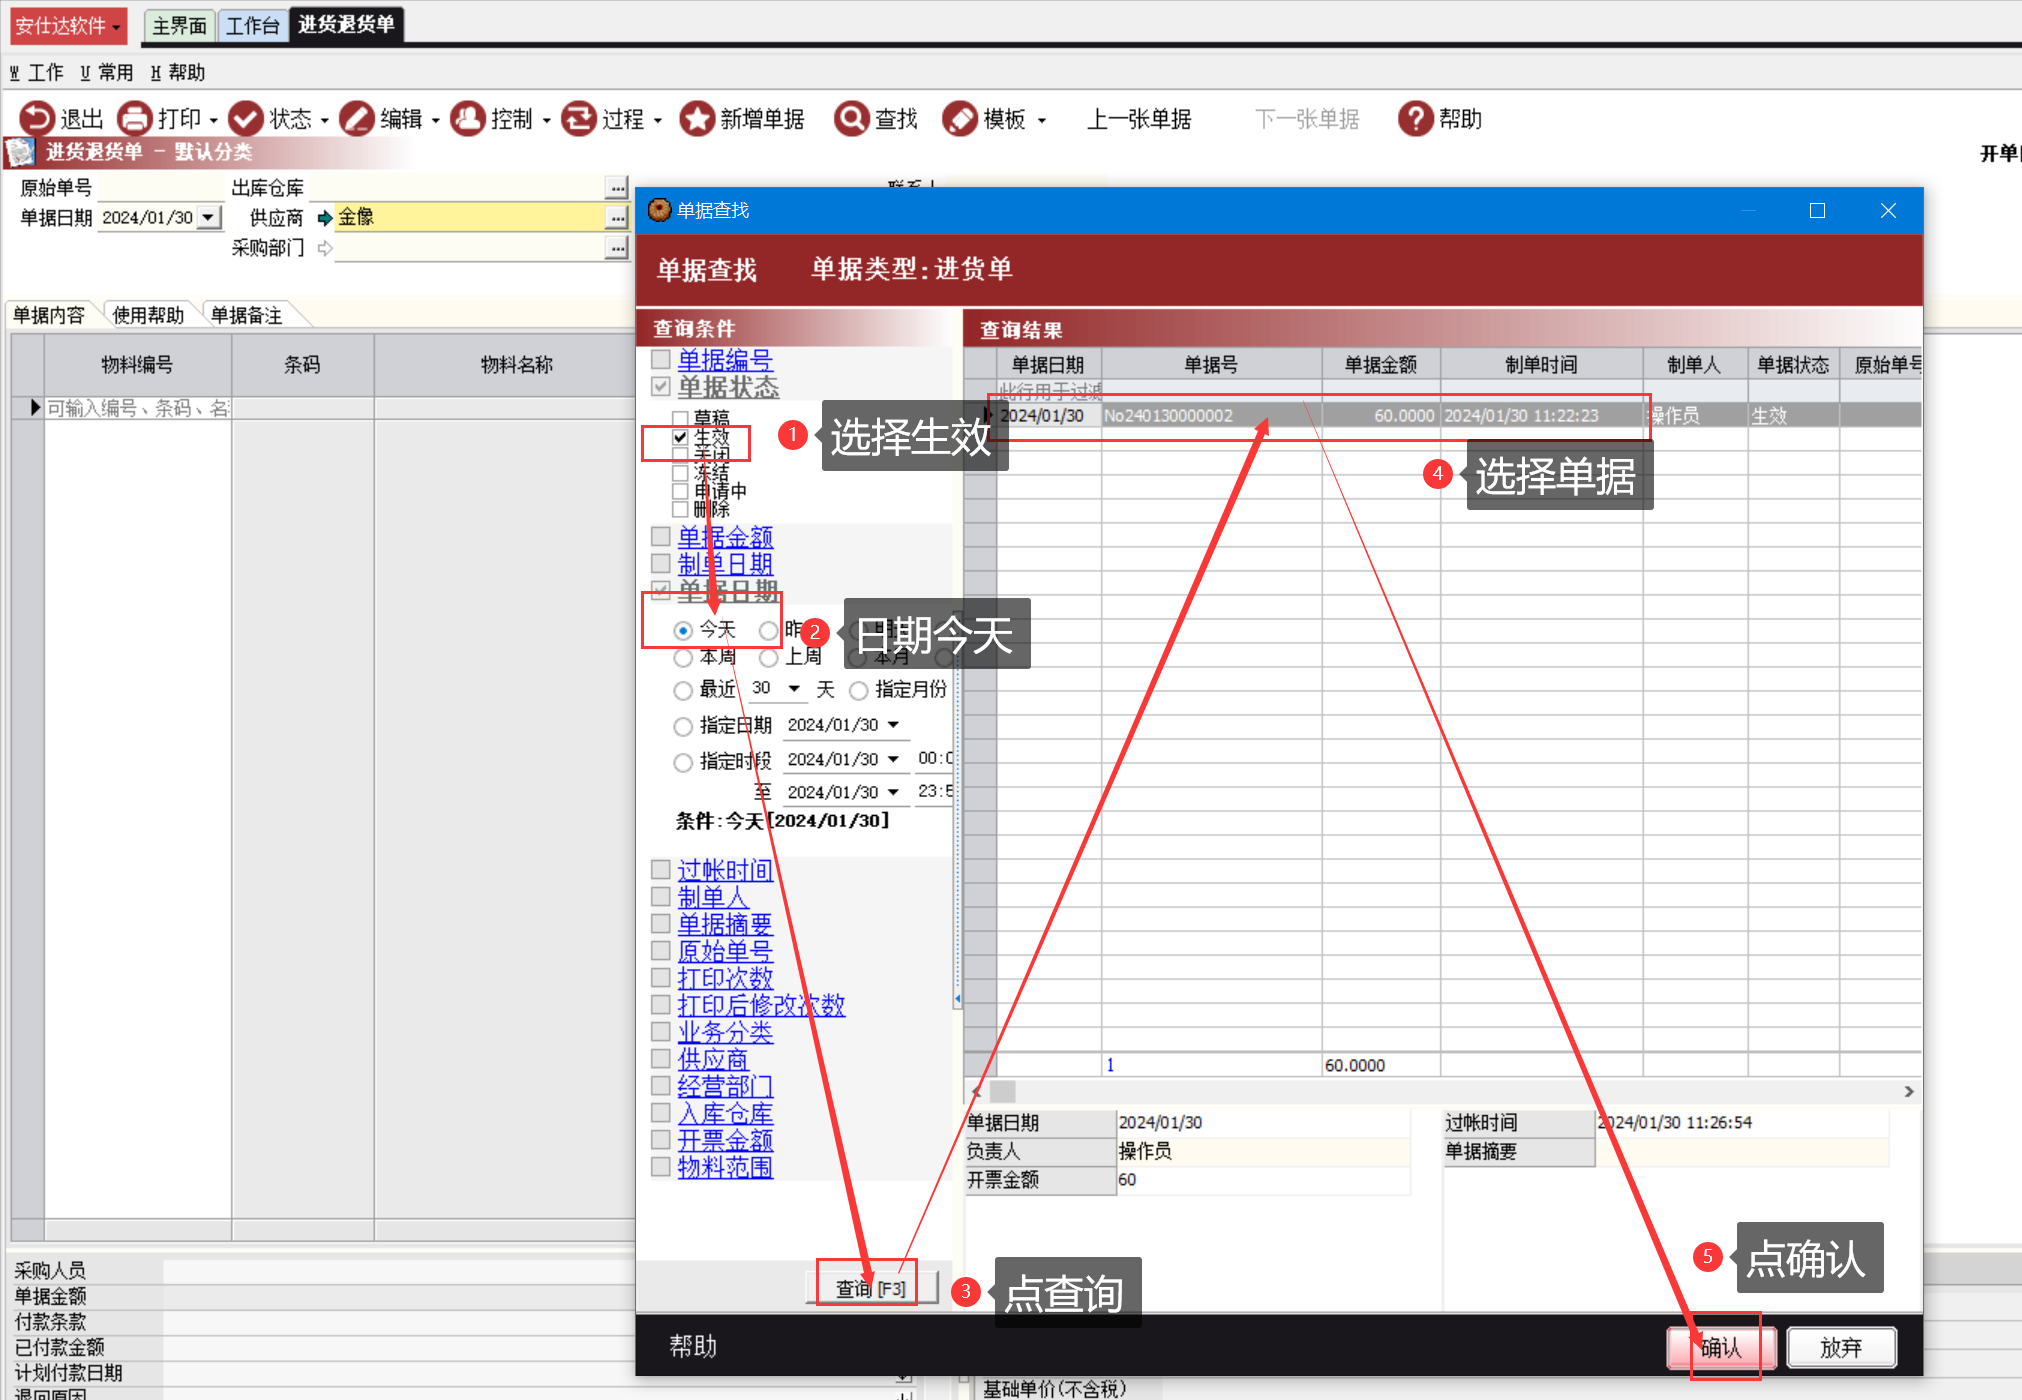
Task: Click the 模板 template icon
Action: point(959,119)
